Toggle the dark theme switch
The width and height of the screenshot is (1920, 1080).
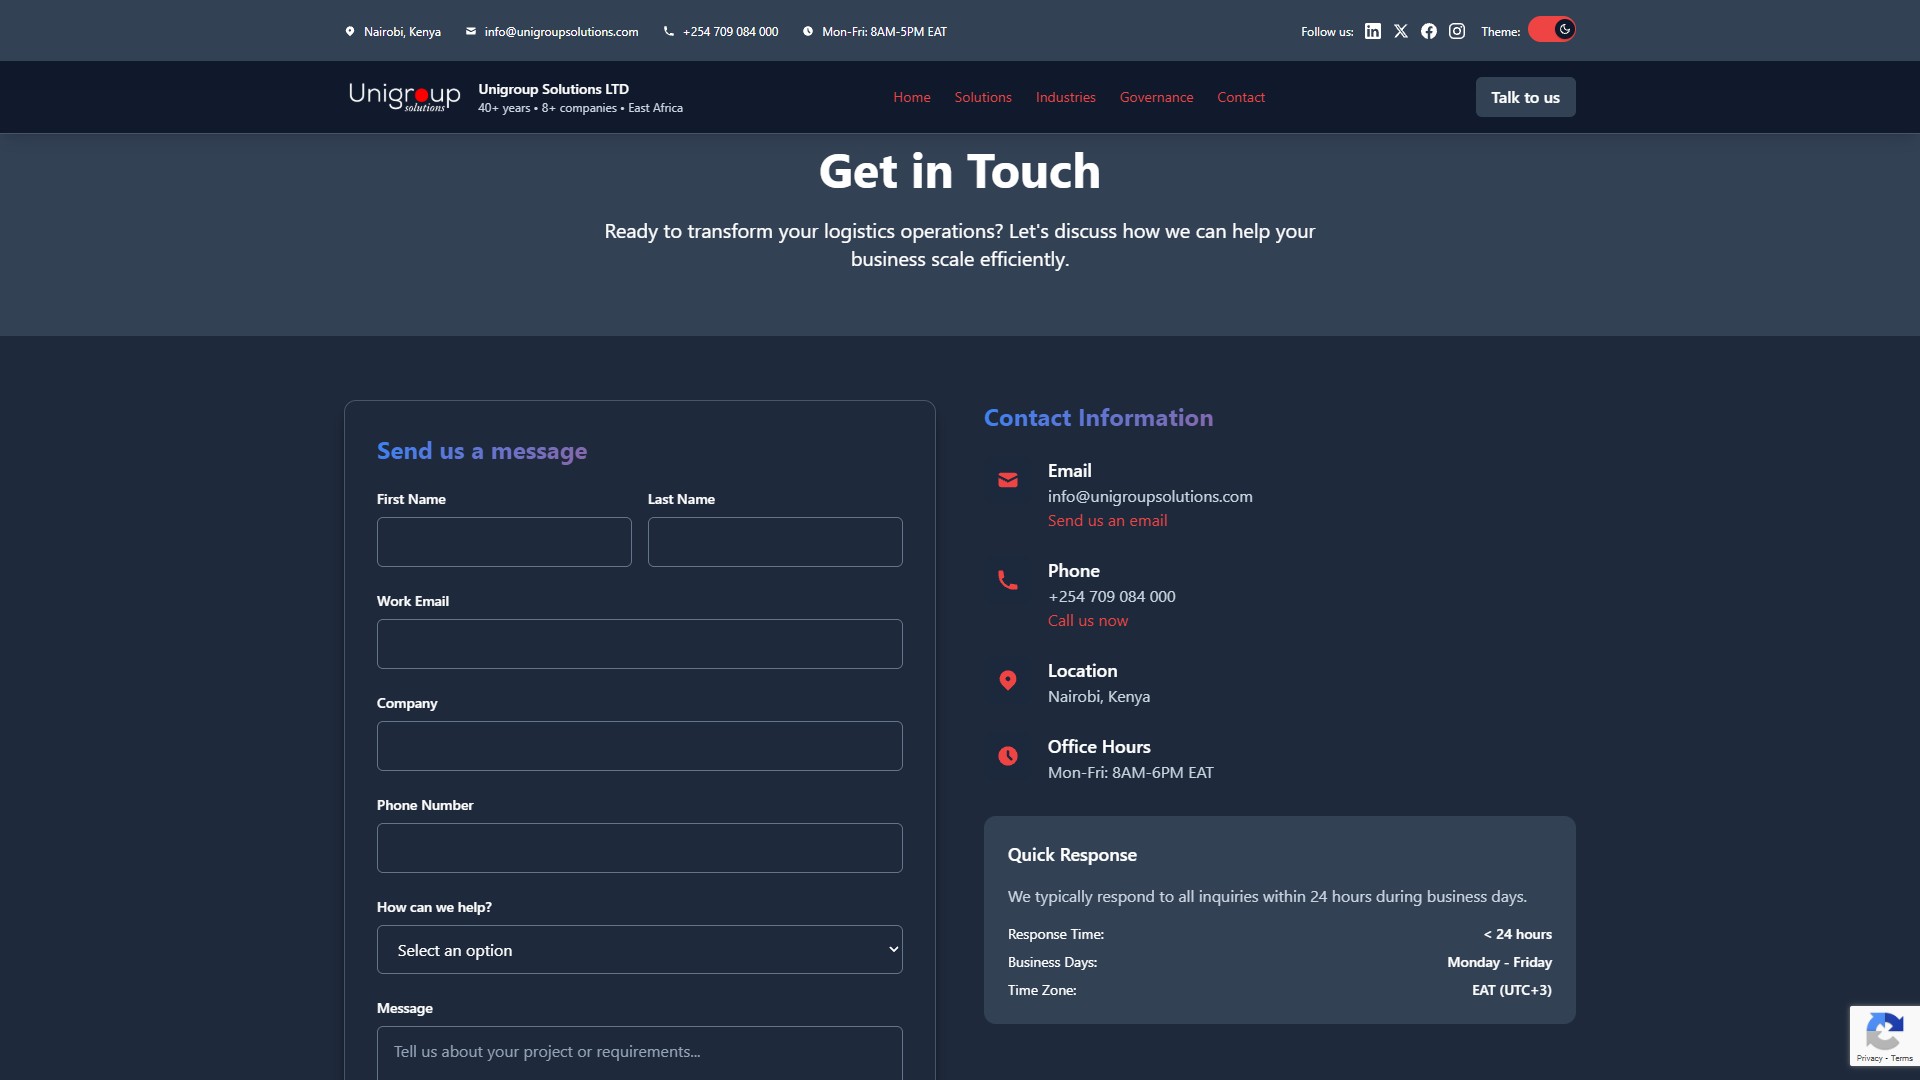[x=1550, y=29]
